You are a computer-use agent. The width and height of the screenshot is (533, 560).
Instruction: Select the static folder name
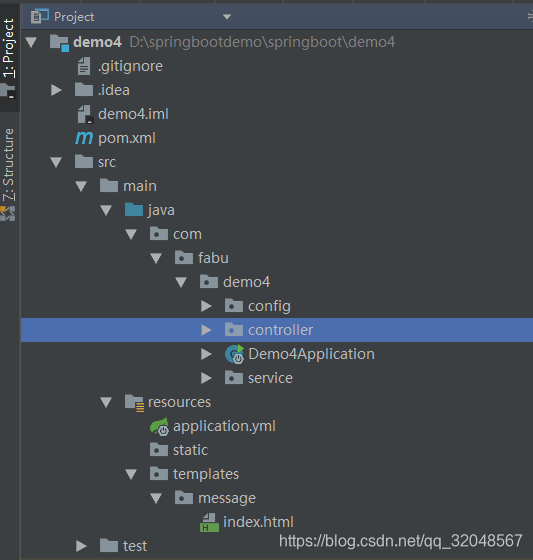190,450
